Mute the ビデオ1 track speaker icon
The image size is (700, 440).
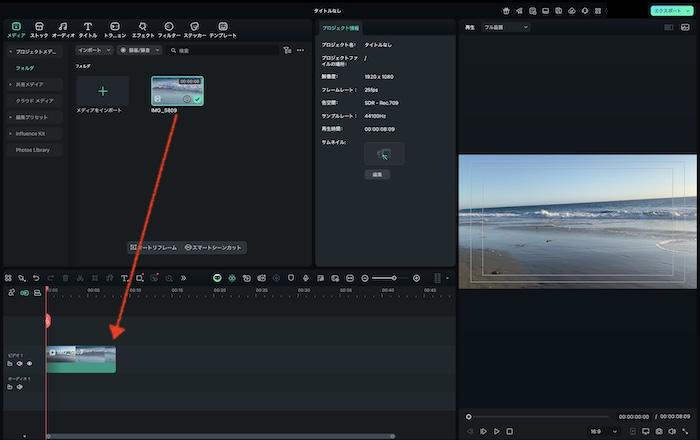point(19,364)
